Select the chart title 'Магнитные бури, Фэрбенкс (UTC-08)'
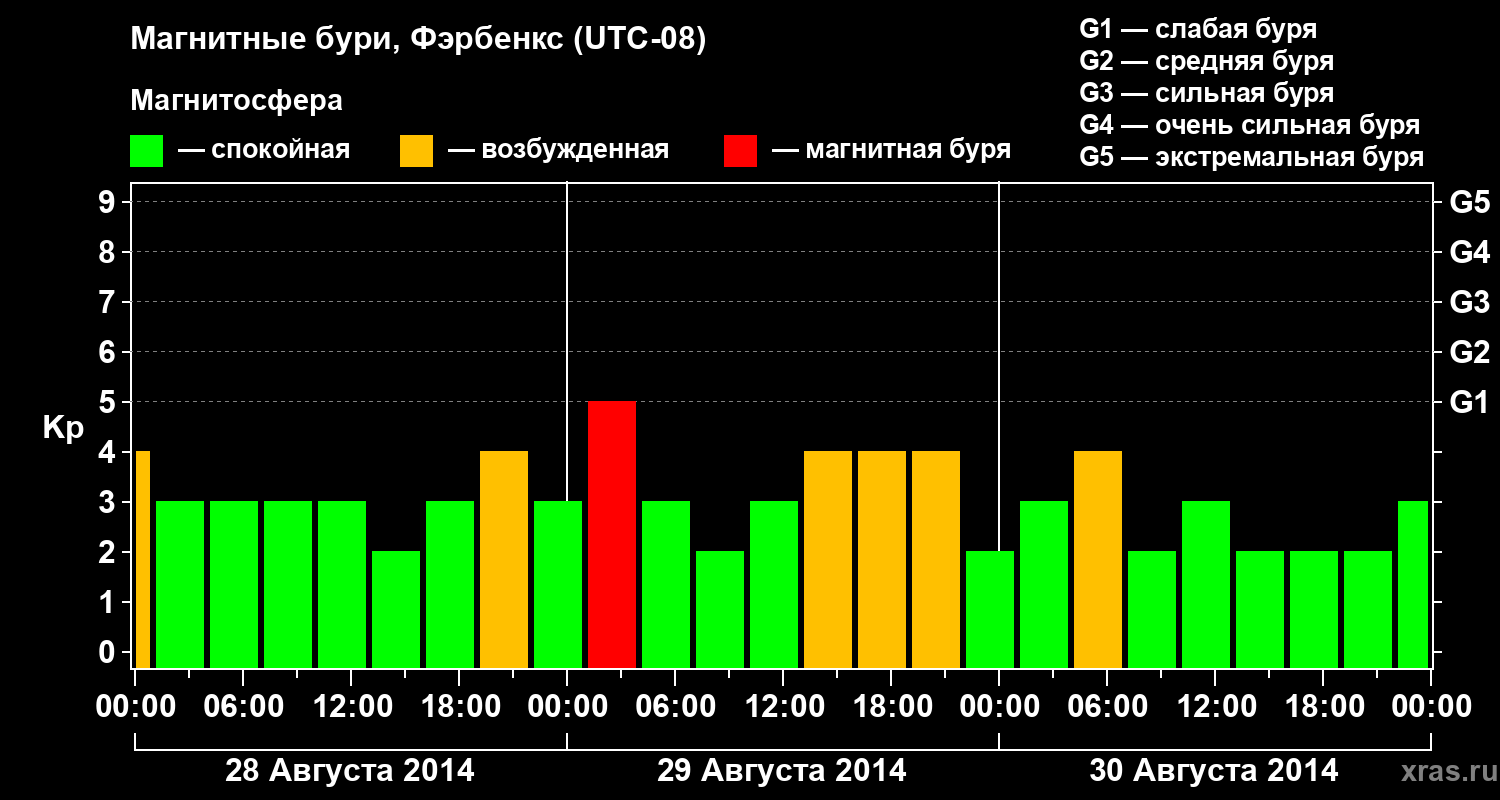 [x=419, y=40]
